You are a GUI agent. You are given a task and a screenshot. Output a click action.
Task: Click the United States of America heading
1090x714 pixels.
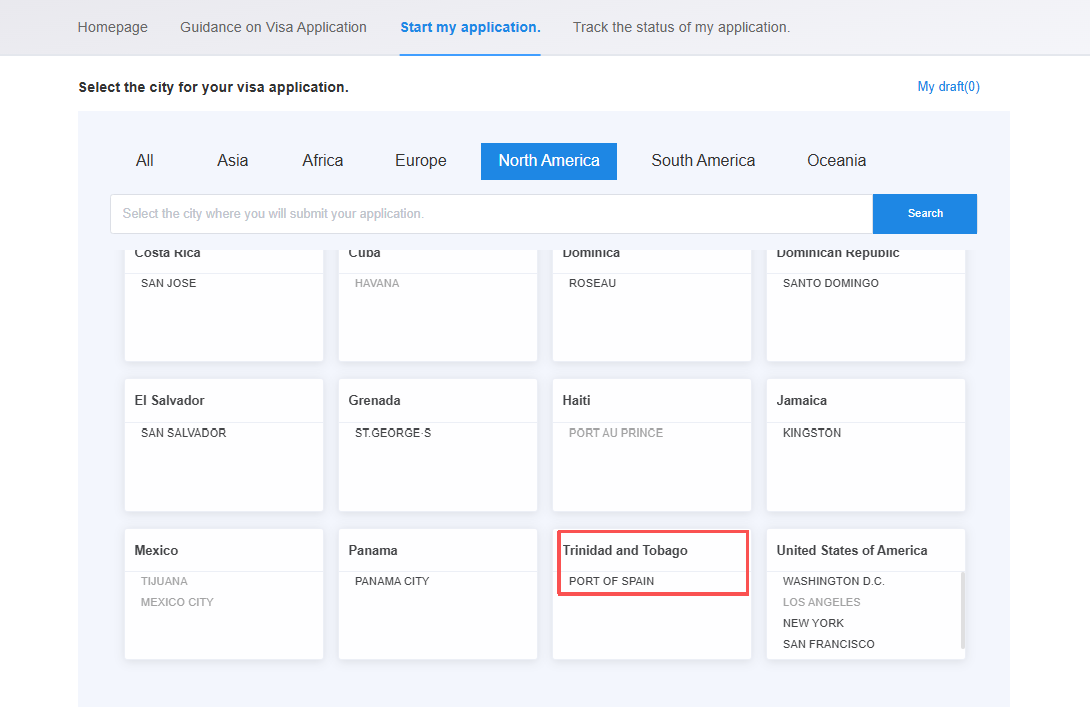tap(852, 551)
